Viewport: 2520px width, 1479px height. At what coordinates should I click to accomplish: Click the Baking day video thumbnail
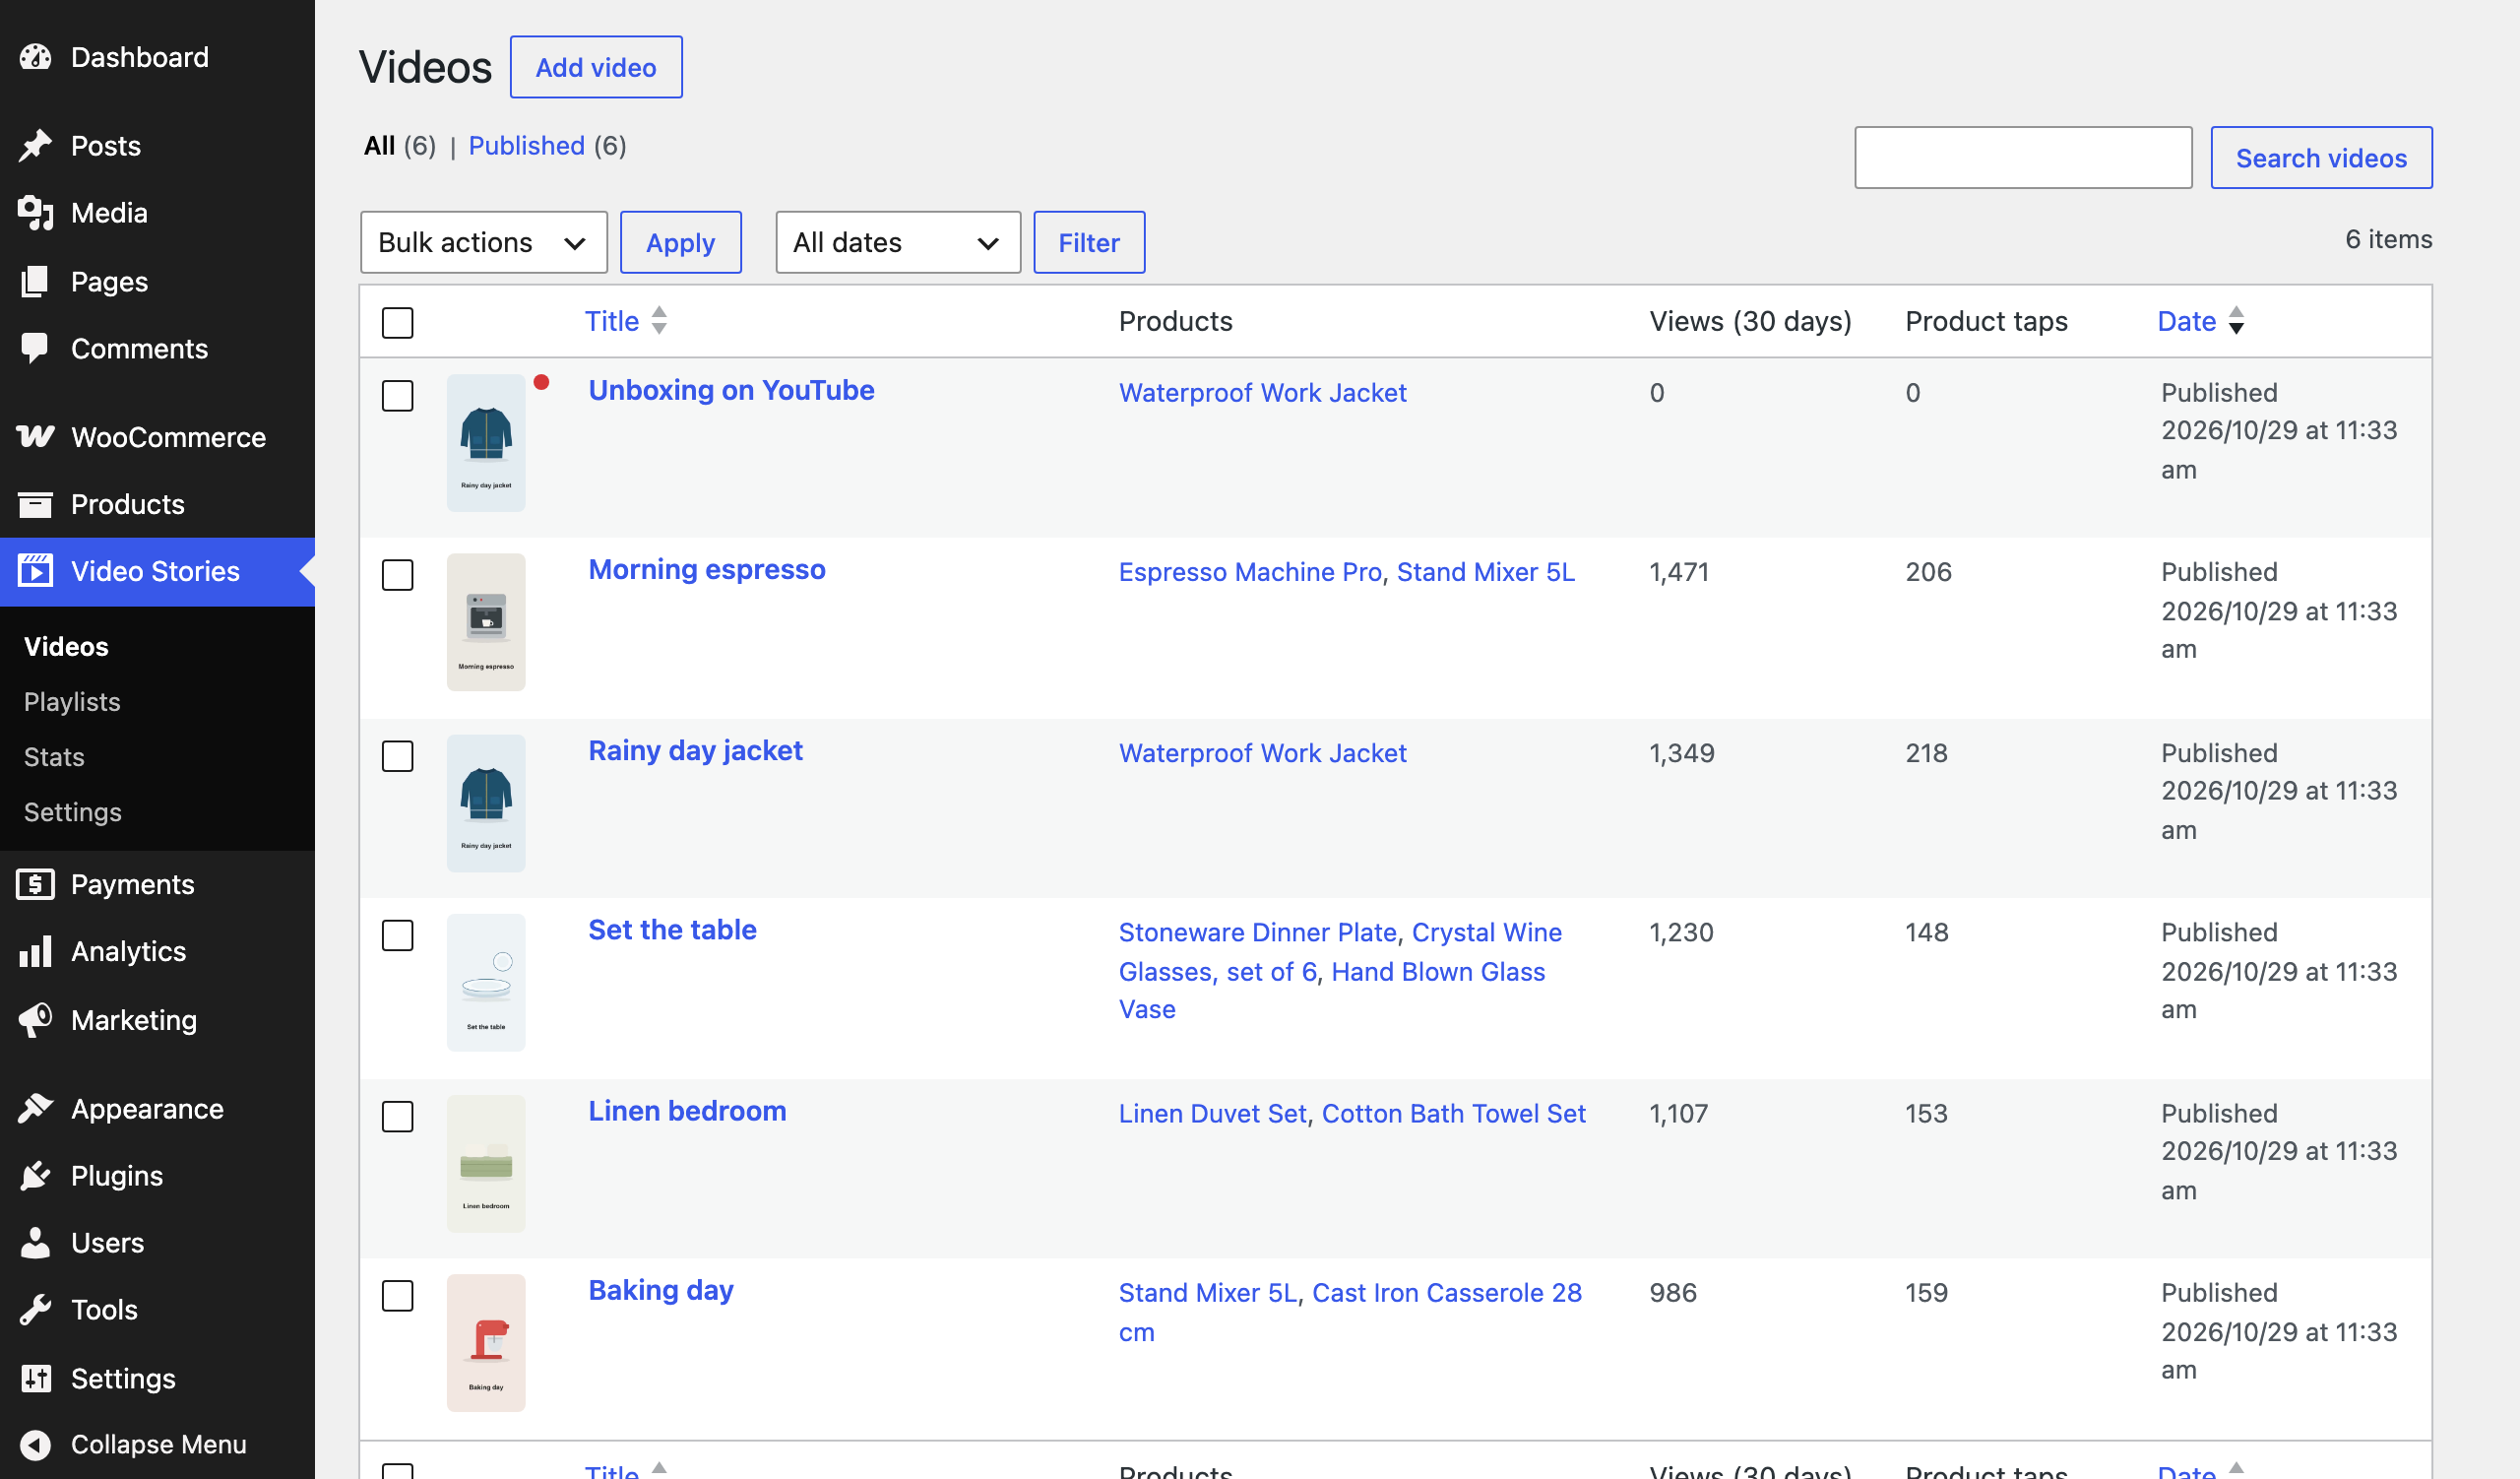tap(486, 1343)
